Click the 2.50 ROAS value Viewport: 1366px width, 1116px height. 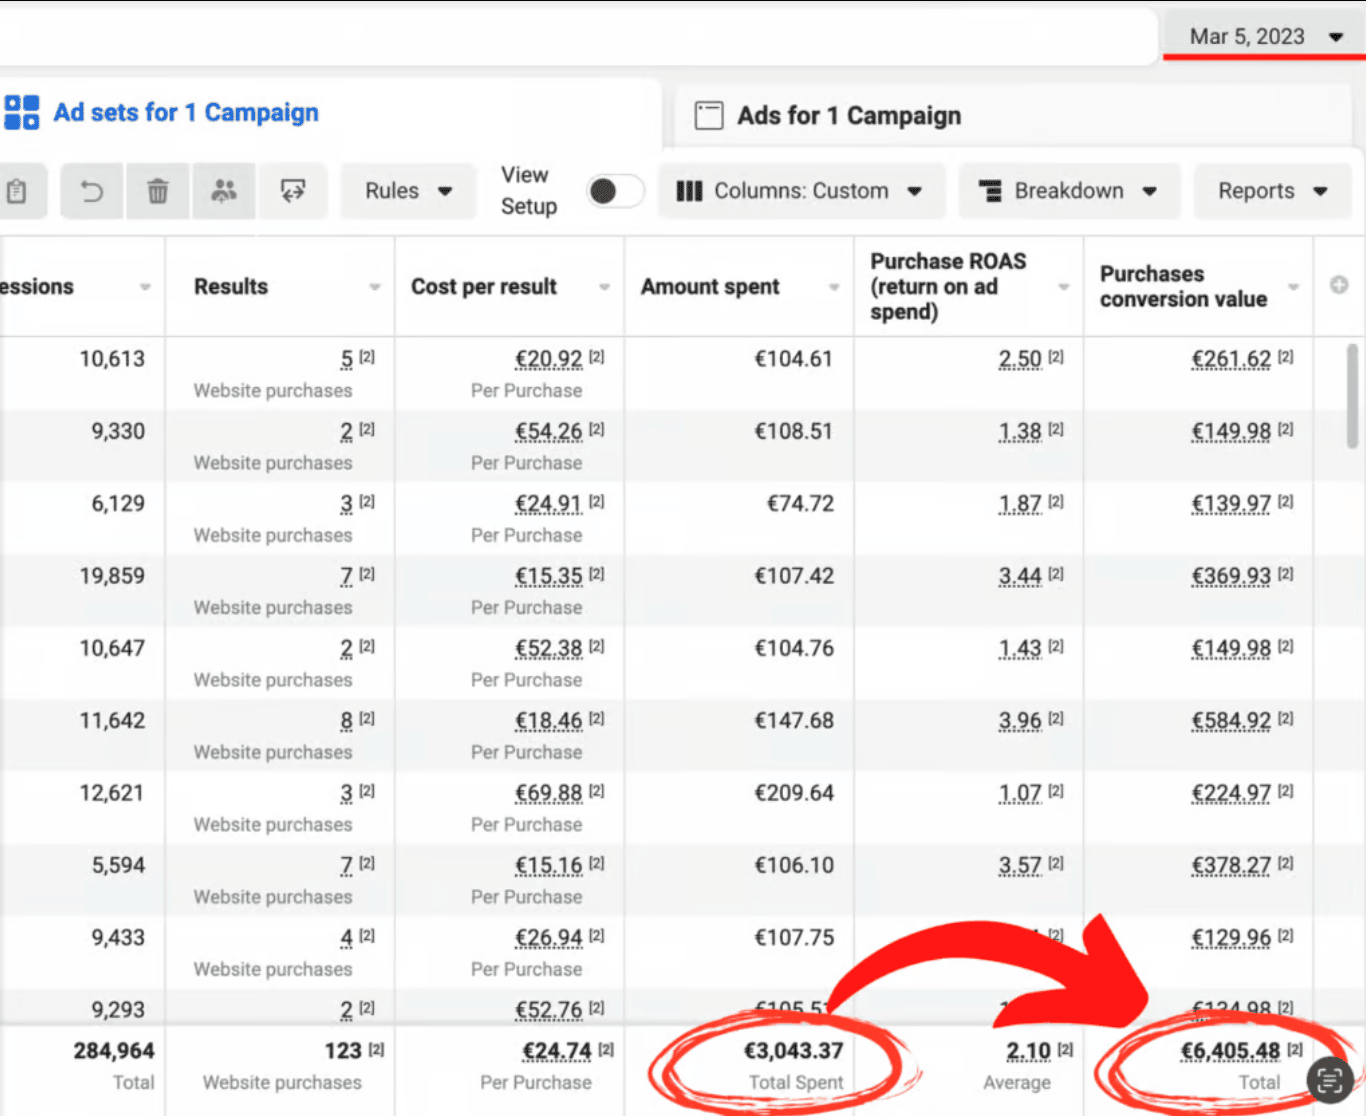click(1020, 359)
